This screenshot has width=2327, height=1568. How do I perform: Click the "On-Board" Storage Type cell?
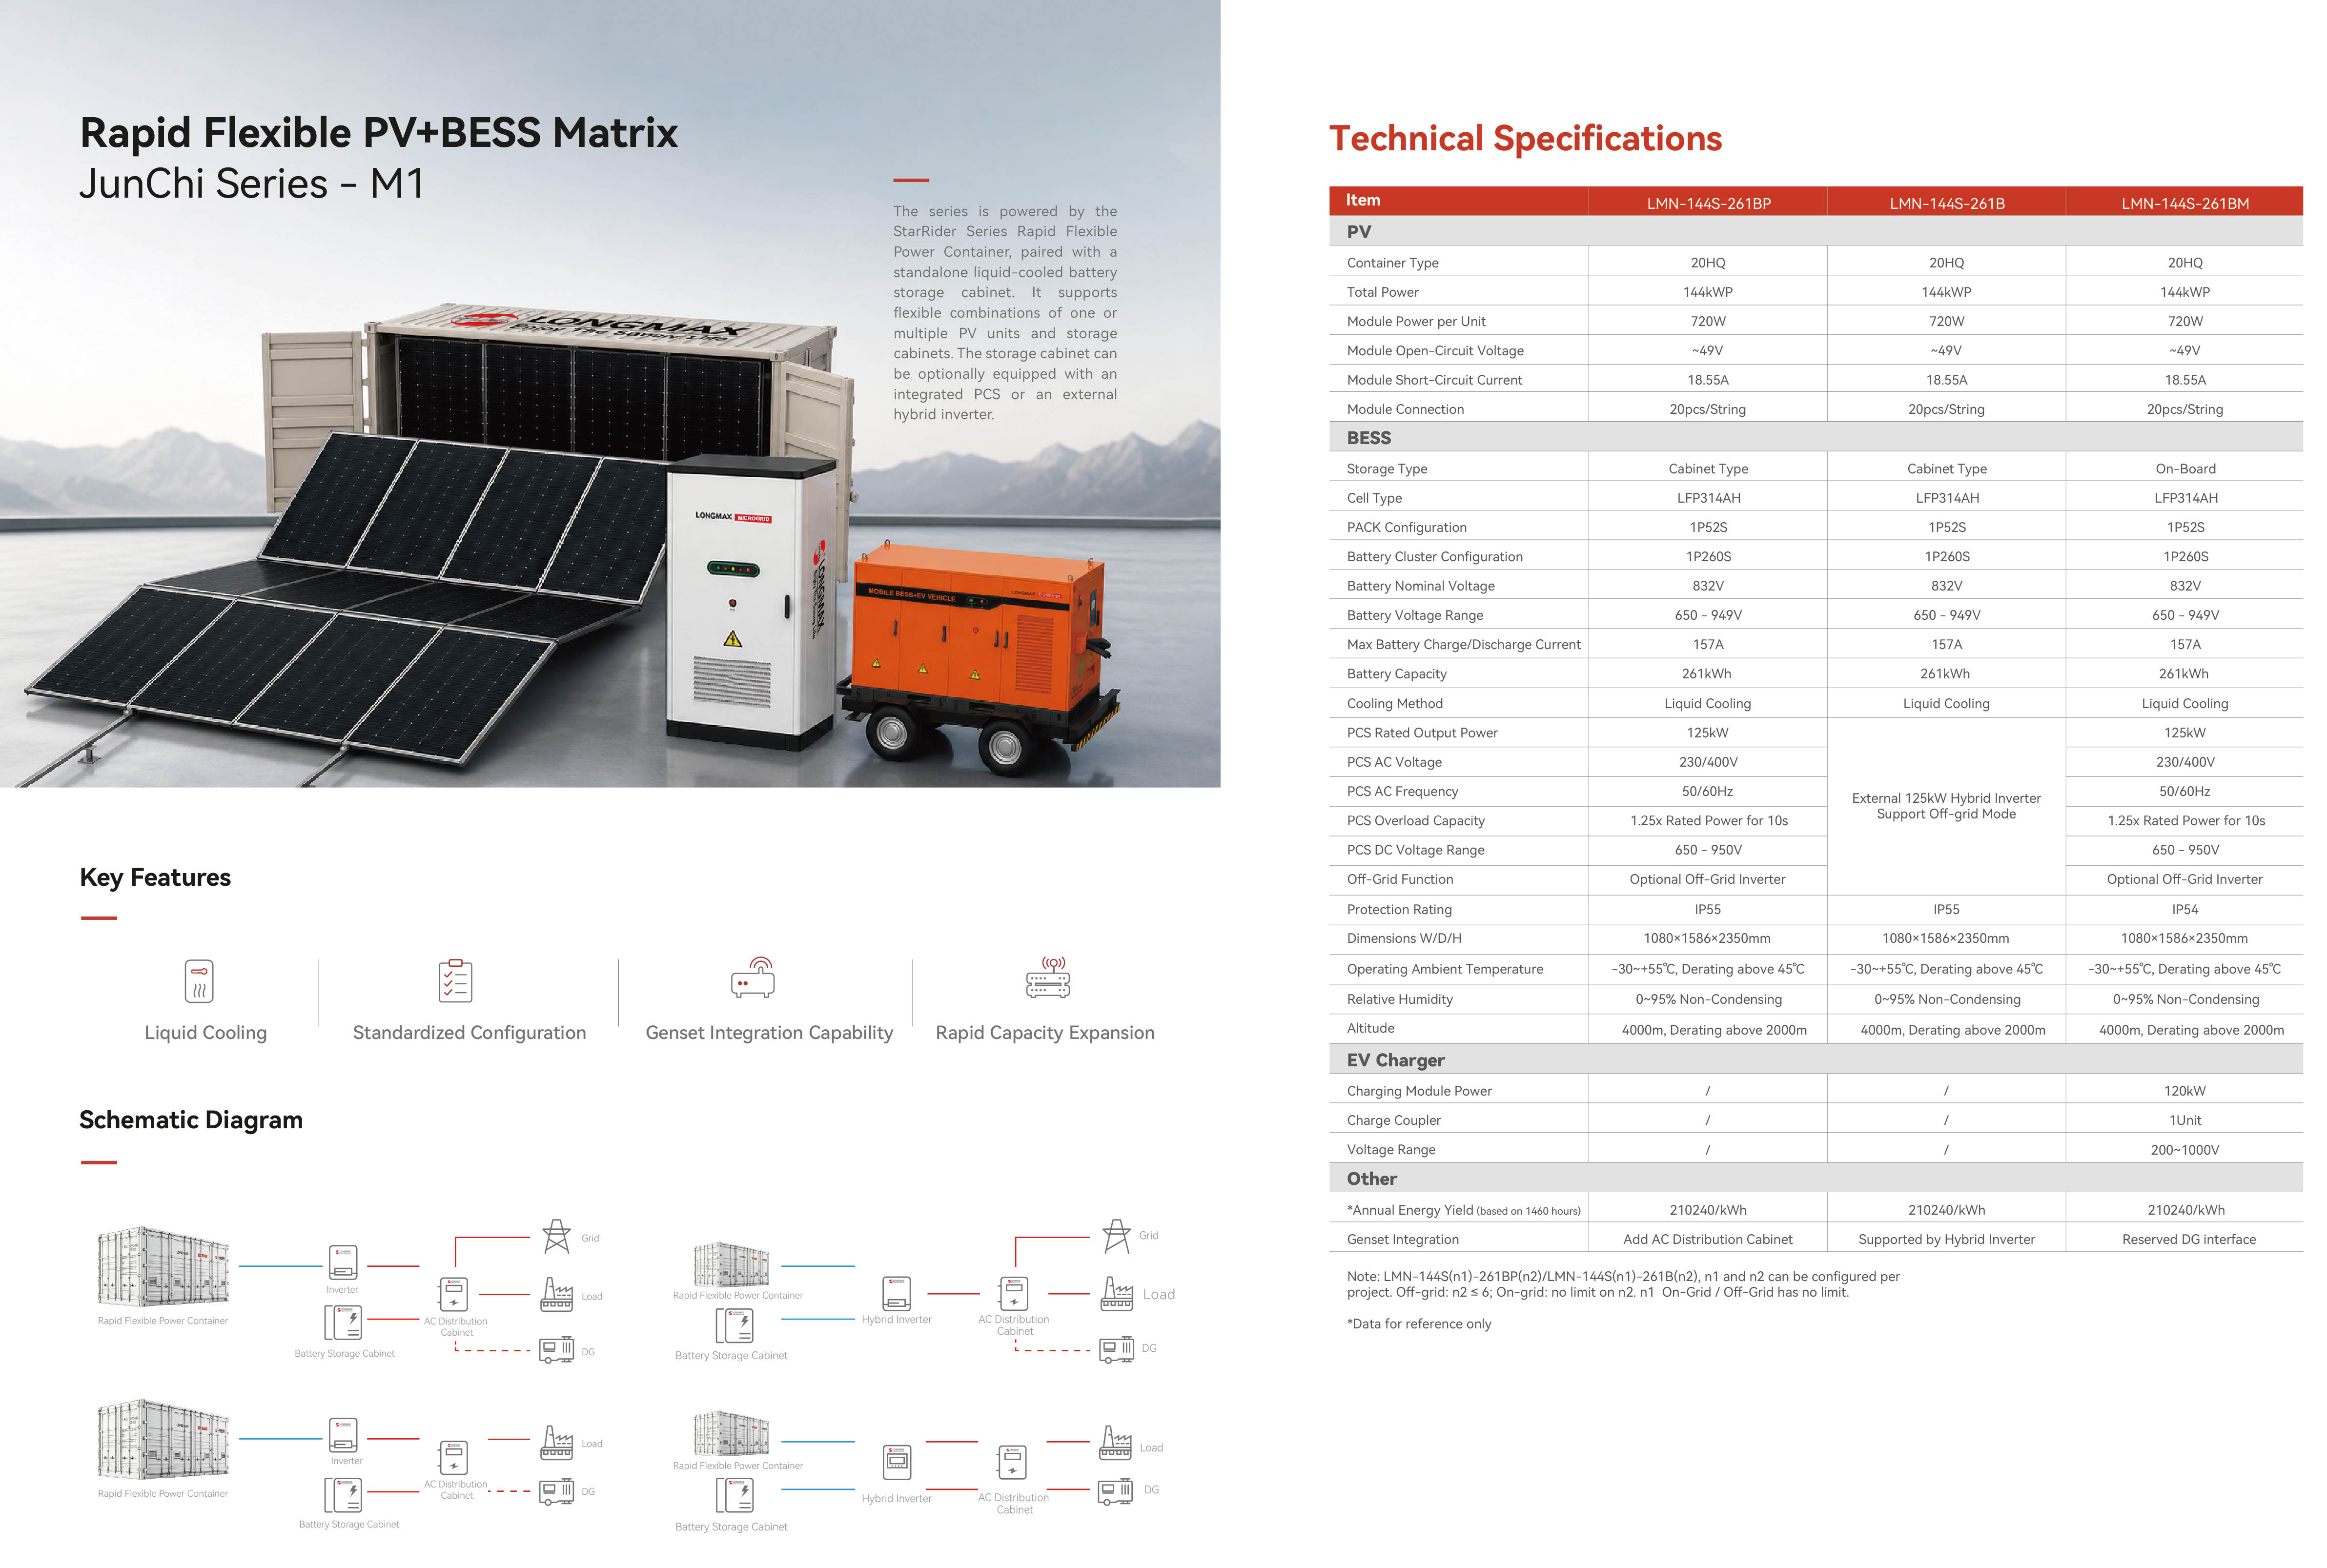pos(2185,468)
